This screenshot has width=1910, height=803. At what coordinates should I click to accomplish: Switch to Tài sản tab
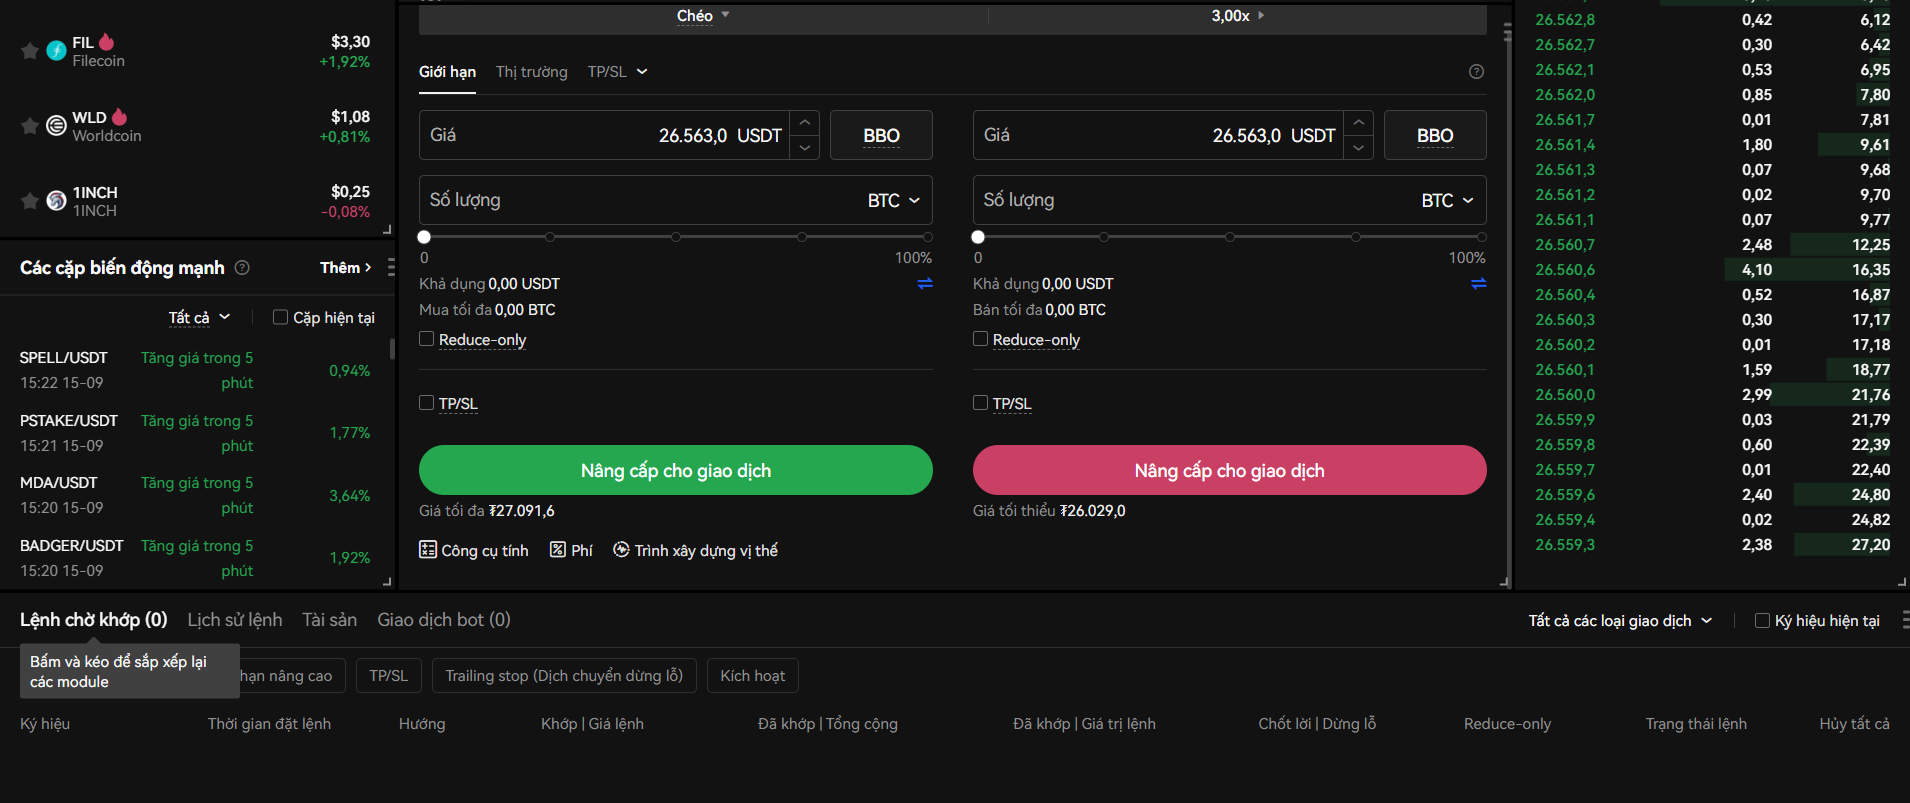[x=329, y=620]
